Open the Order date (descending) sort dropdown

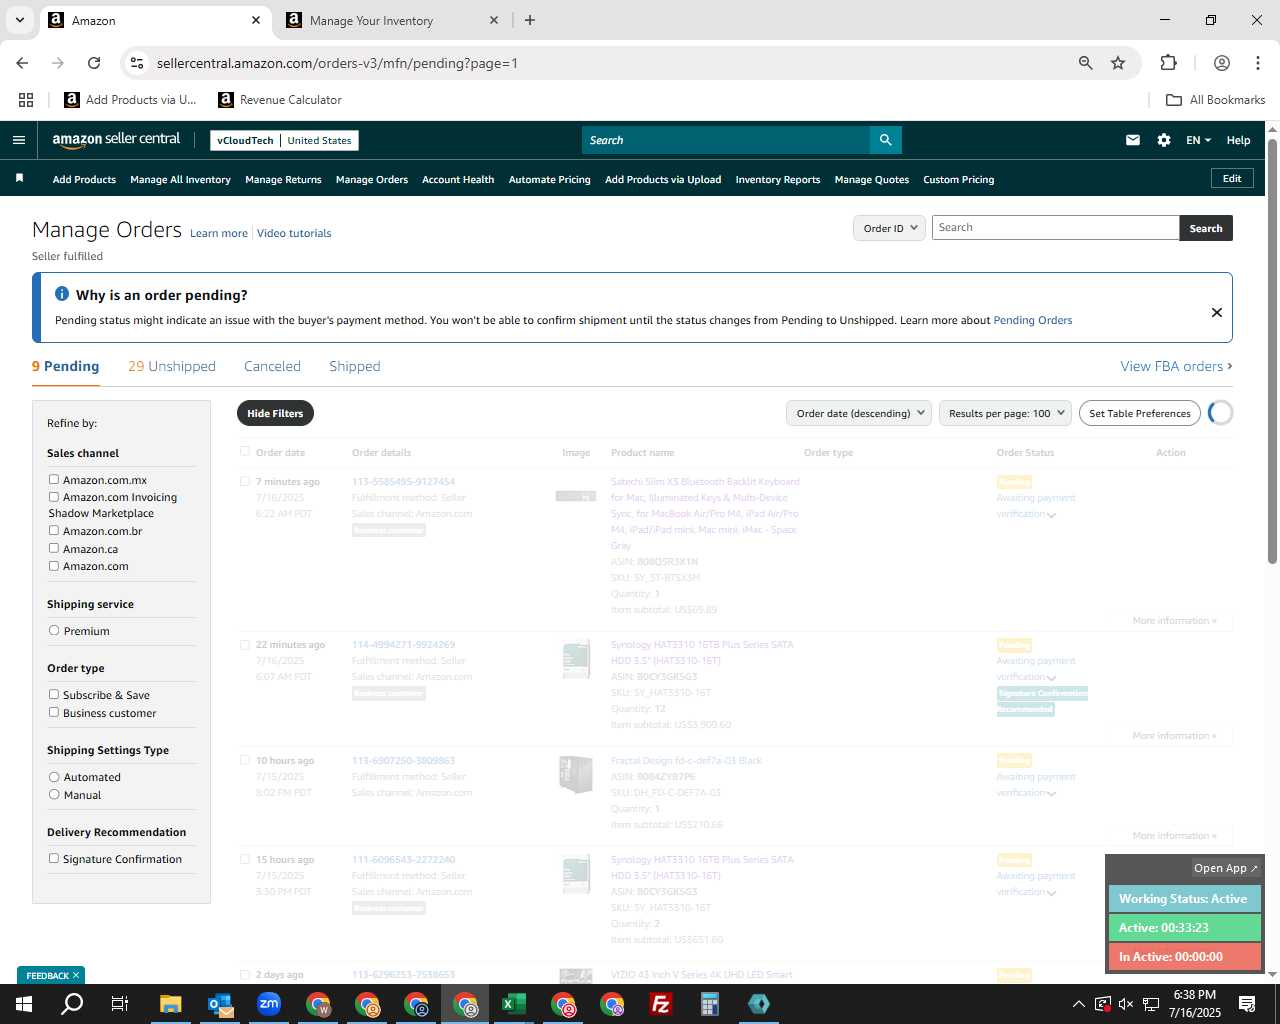point(859,413)
